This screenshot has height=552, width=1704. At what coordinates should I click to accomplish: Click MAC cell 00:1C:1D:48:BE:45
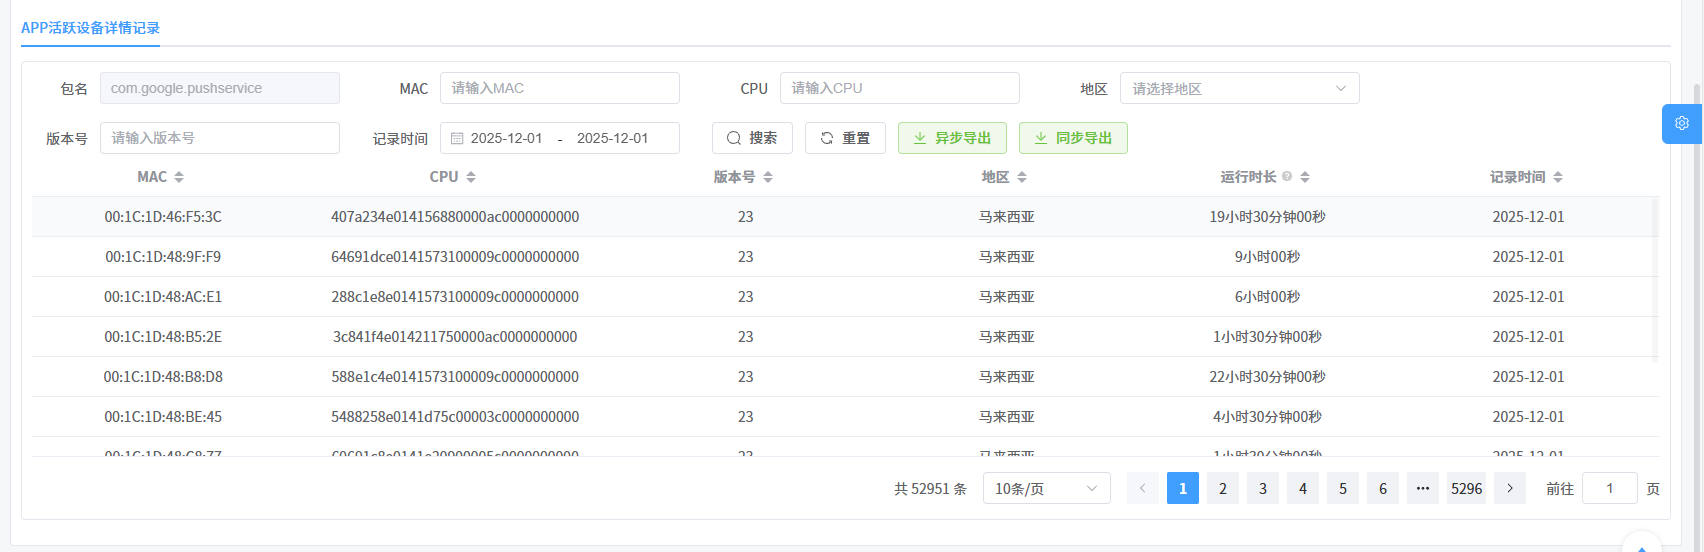(x=163, y=417)
